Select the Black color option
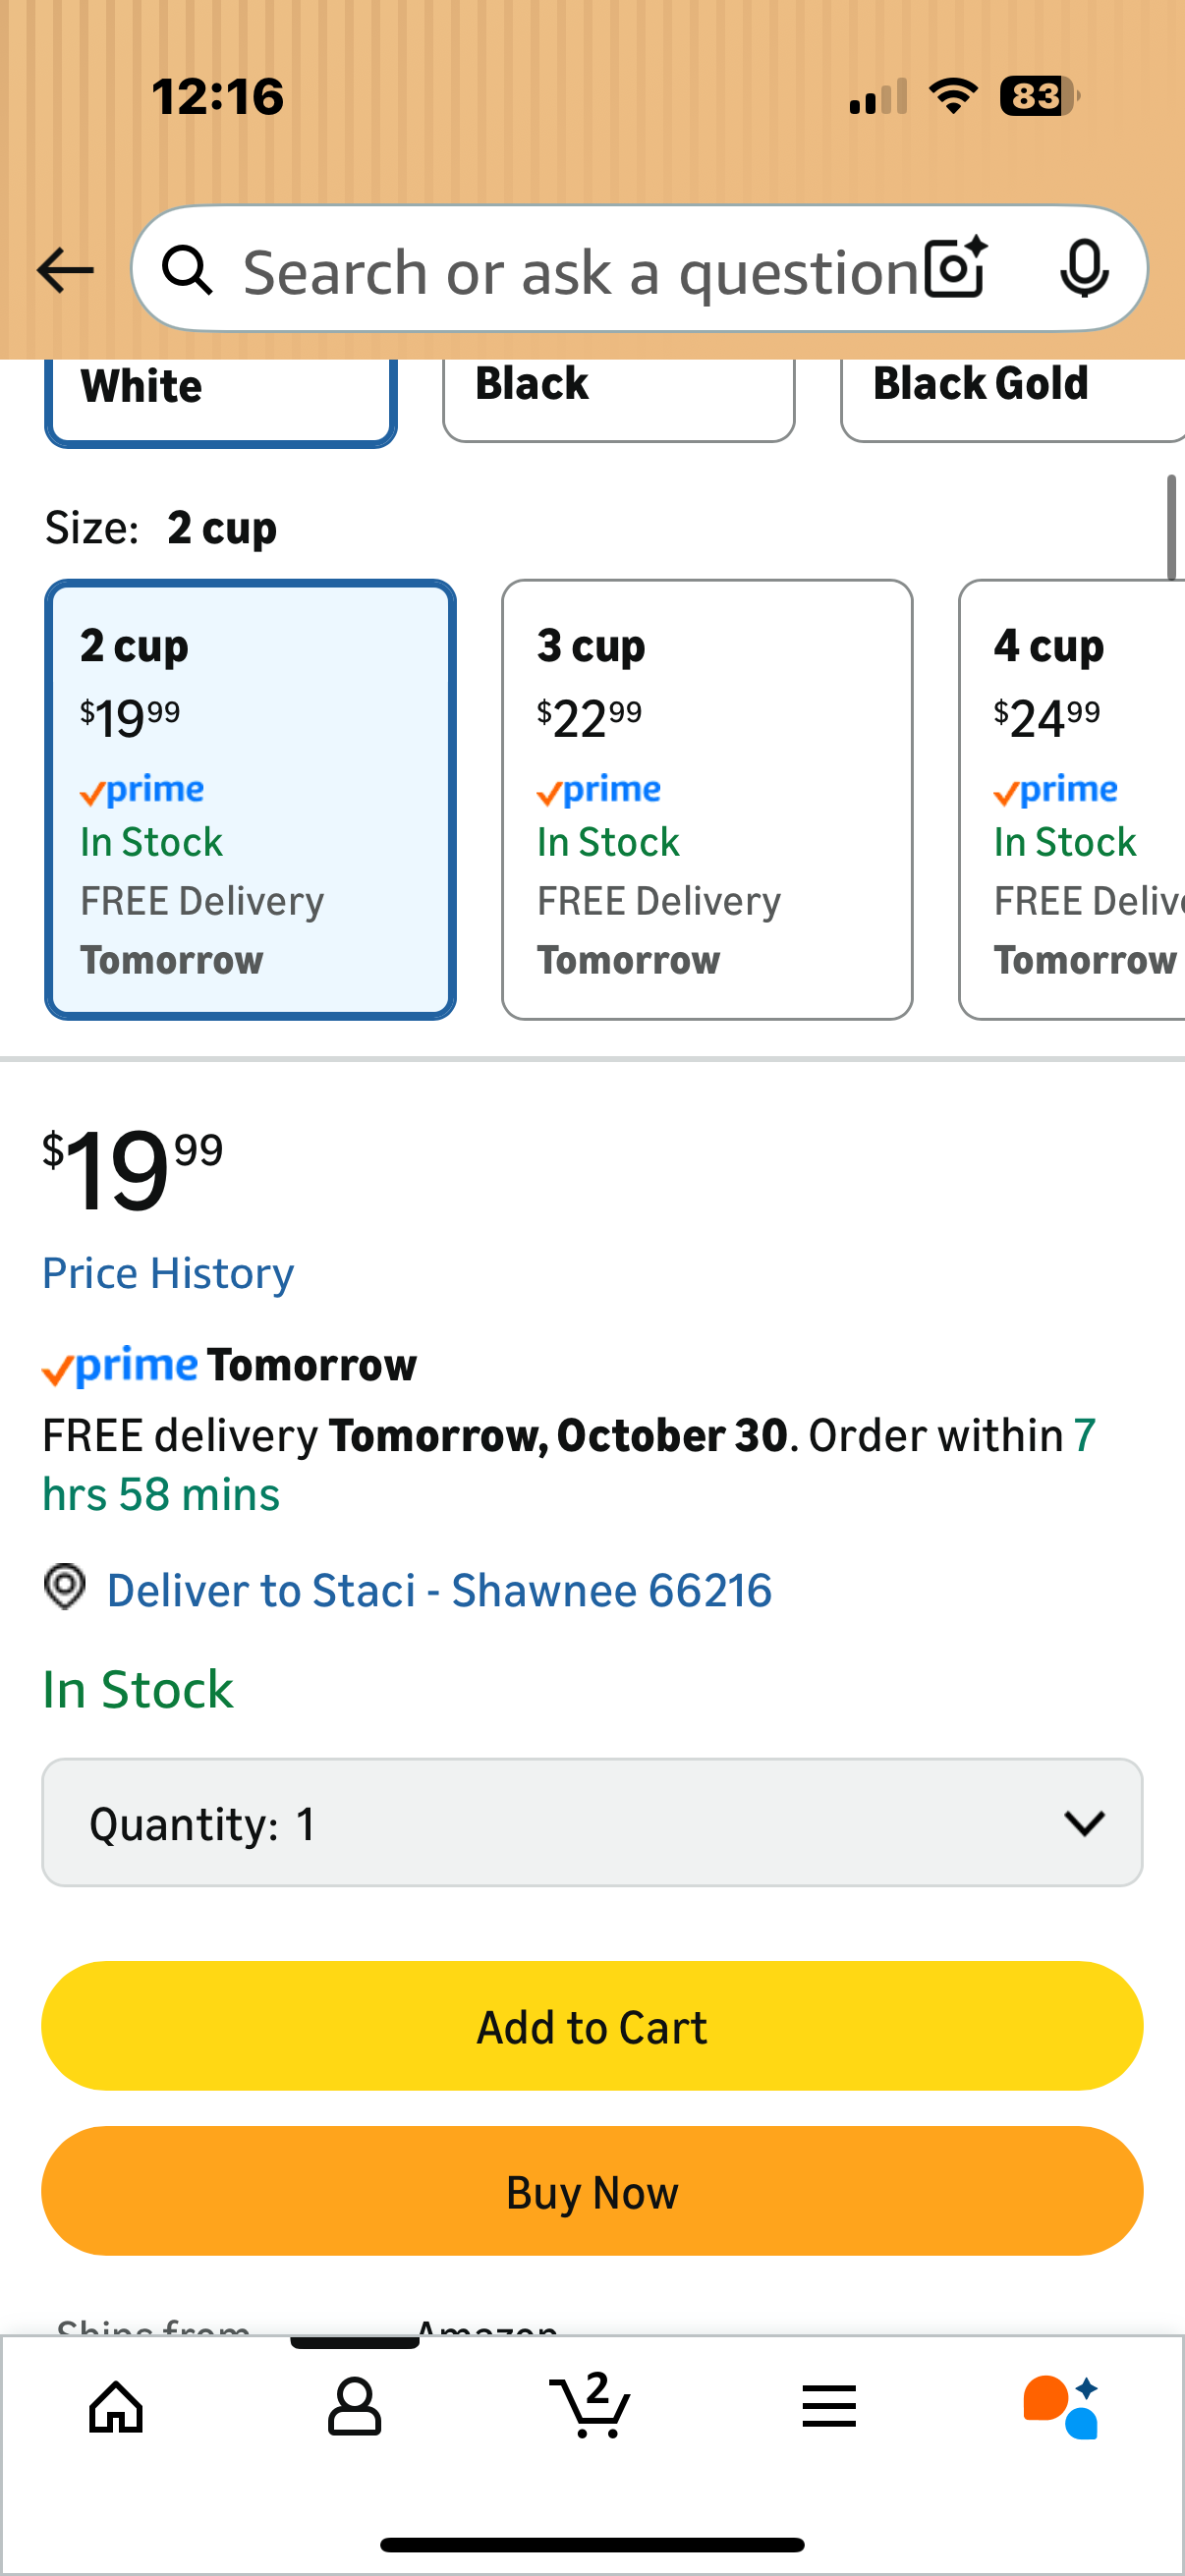Viewport: 1185px width, 2576px height. 618,393
